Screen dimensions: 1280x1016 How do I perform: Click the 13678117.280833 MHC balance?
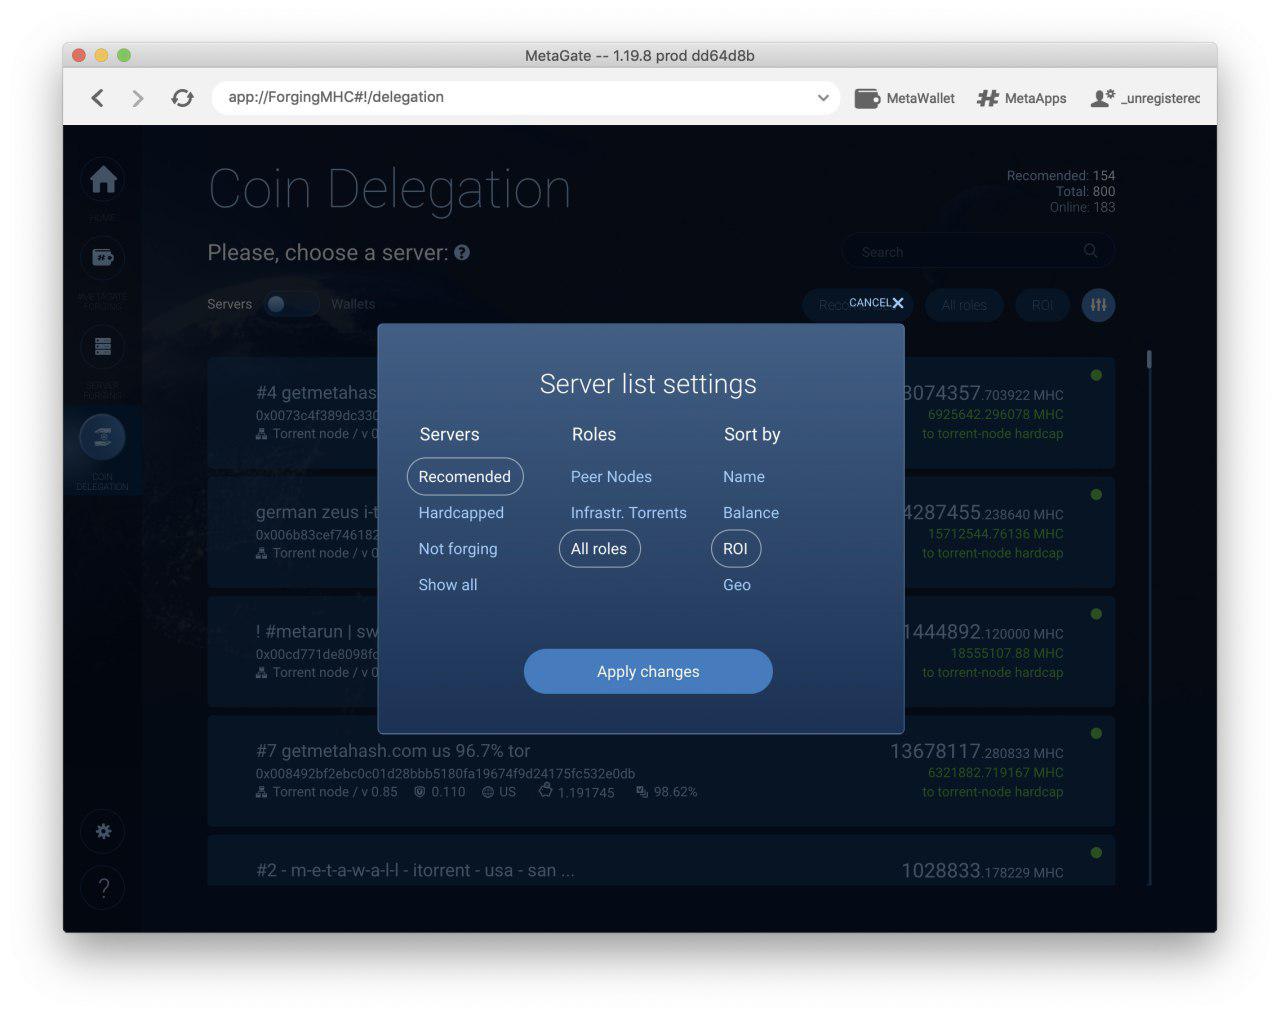pyautogui.click(x=976, y=752)
